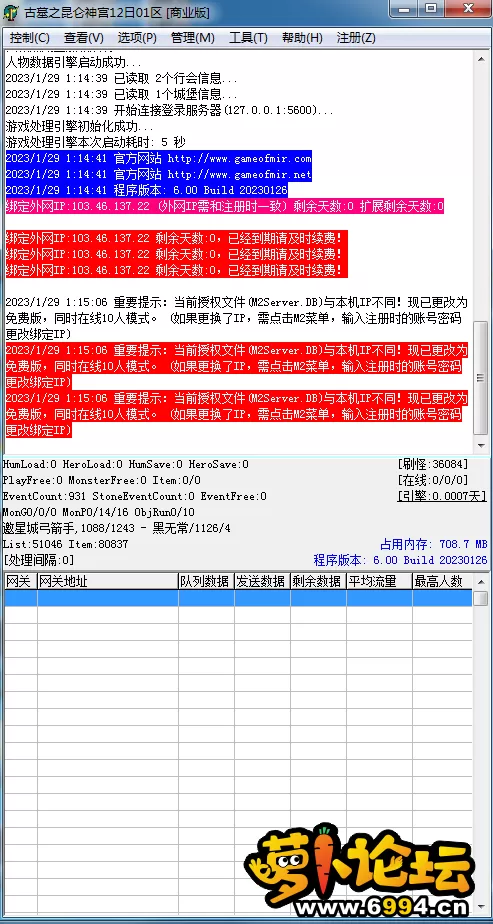
Task: Click the 发送数据 column header
Action: (x=262, y=581)
